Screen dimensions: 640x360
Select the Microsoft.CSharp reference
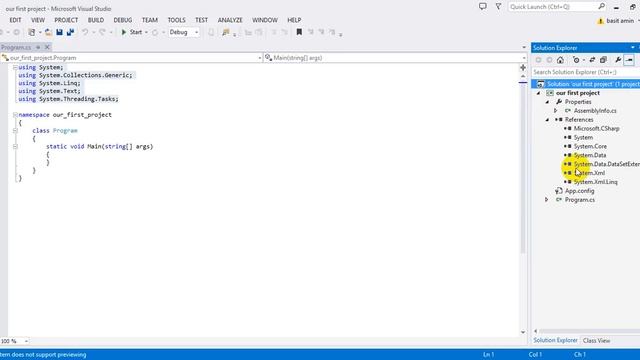(x=596, y=129)
